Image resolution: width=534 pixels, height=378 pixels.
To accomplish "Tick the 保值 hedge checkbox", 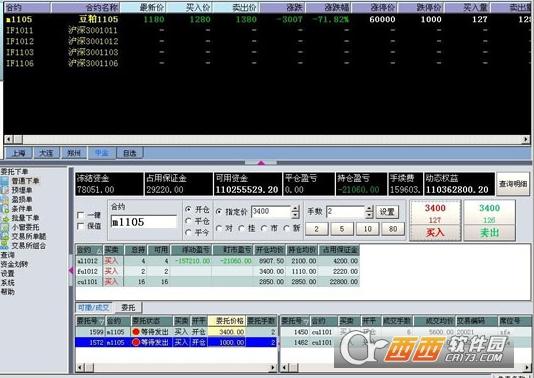I will pyautogui.click(x=81, y=226).
